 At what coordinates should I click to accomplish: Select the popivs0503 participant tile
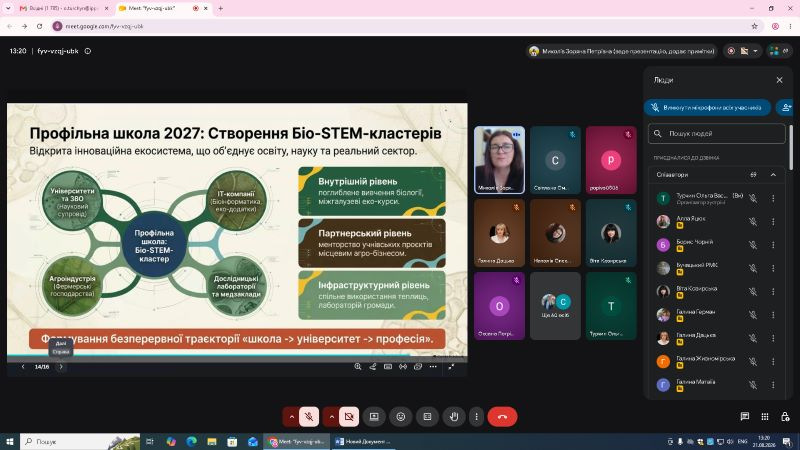(x=611, y=160)
